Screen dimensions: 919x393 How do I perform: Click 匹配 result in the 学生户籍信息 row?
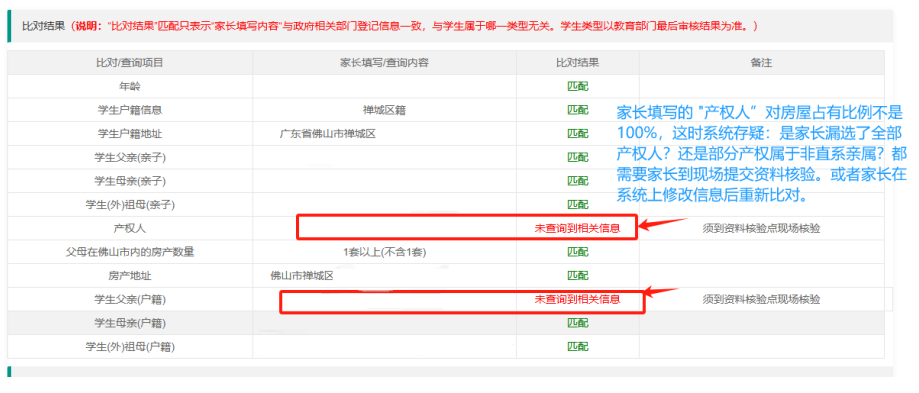(577, 110)
